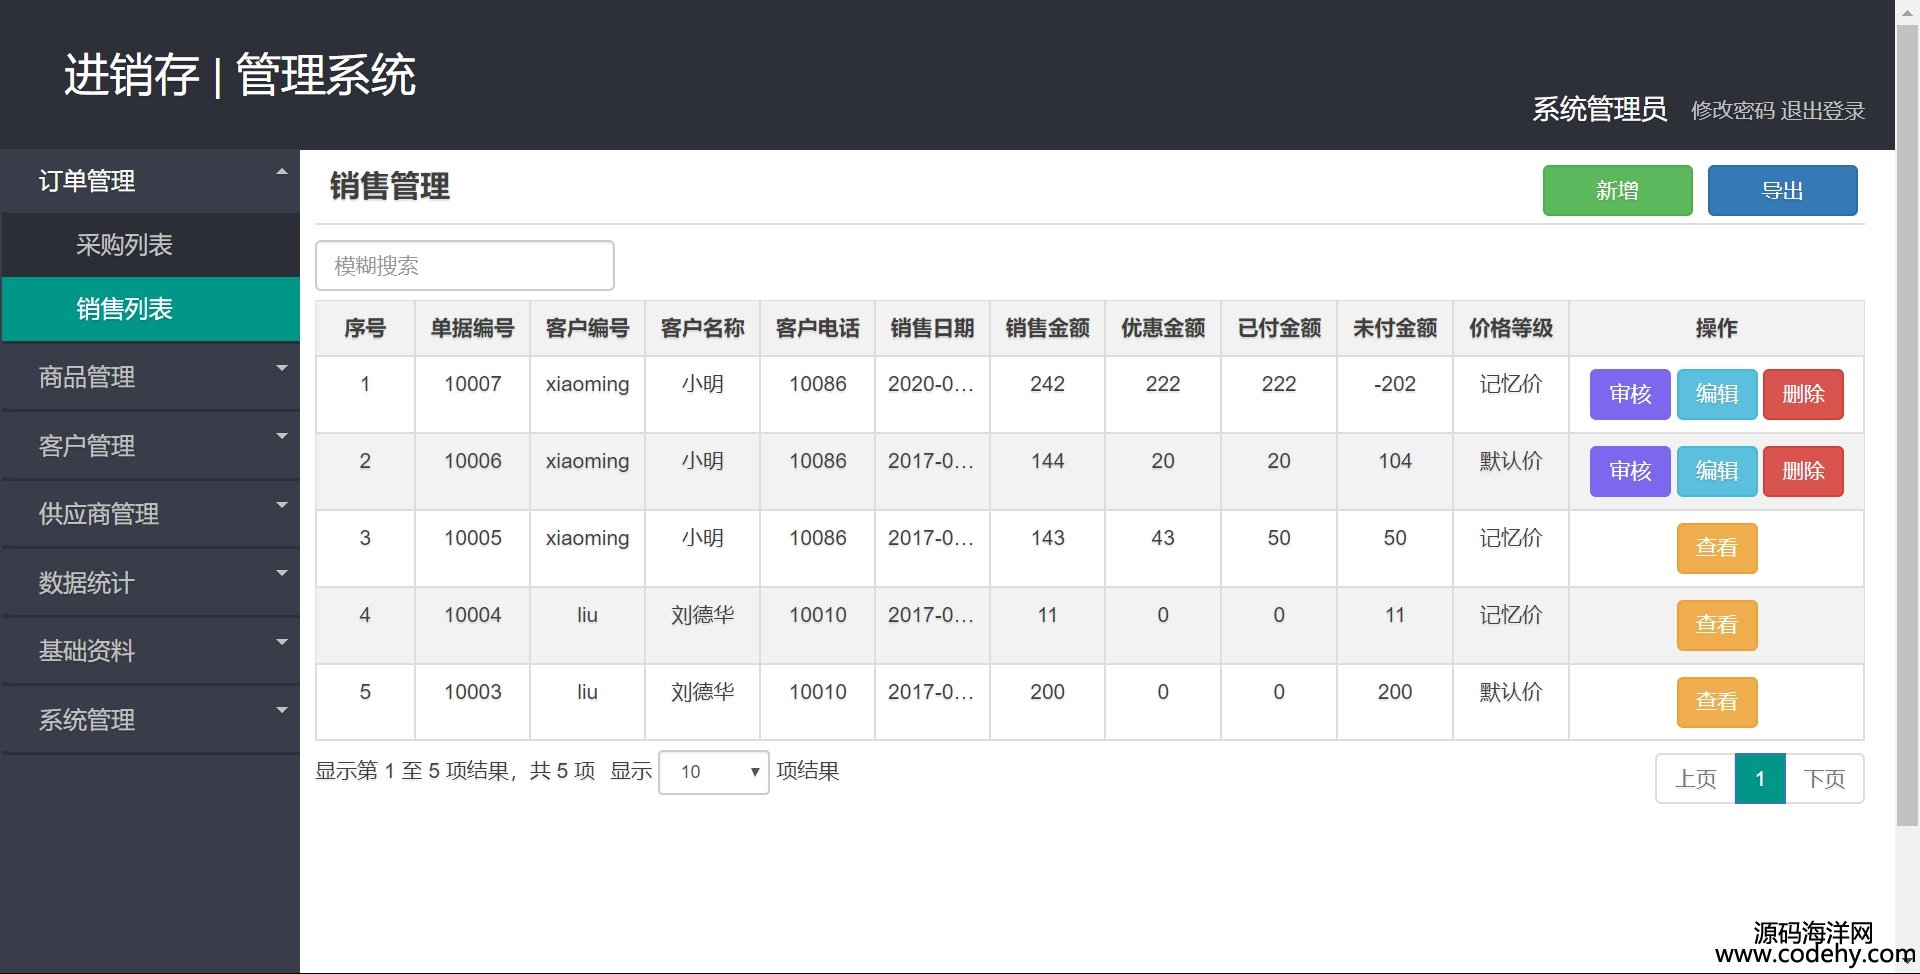Viewport: 1920px width, 974px height.
Task: Expand the 客户管理 menu arrow
Action: coord(282,436)
